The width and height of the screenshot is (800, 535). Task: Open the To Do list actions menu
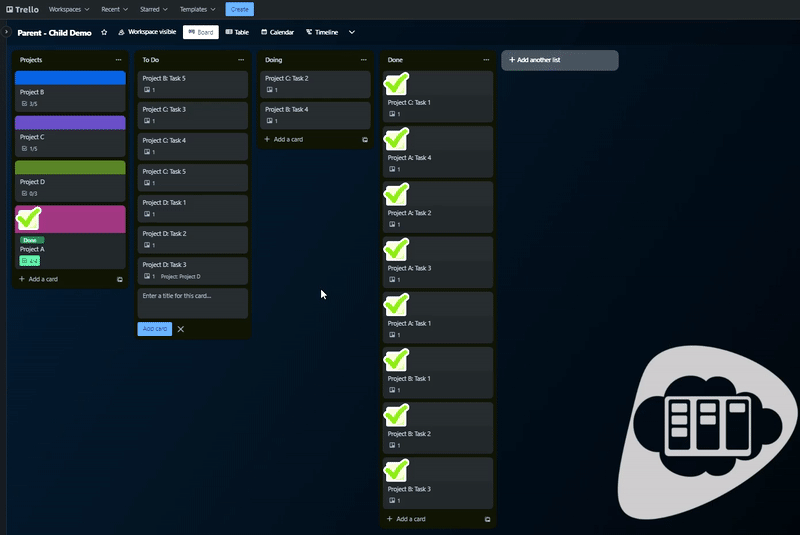click(x=241, y=60)
